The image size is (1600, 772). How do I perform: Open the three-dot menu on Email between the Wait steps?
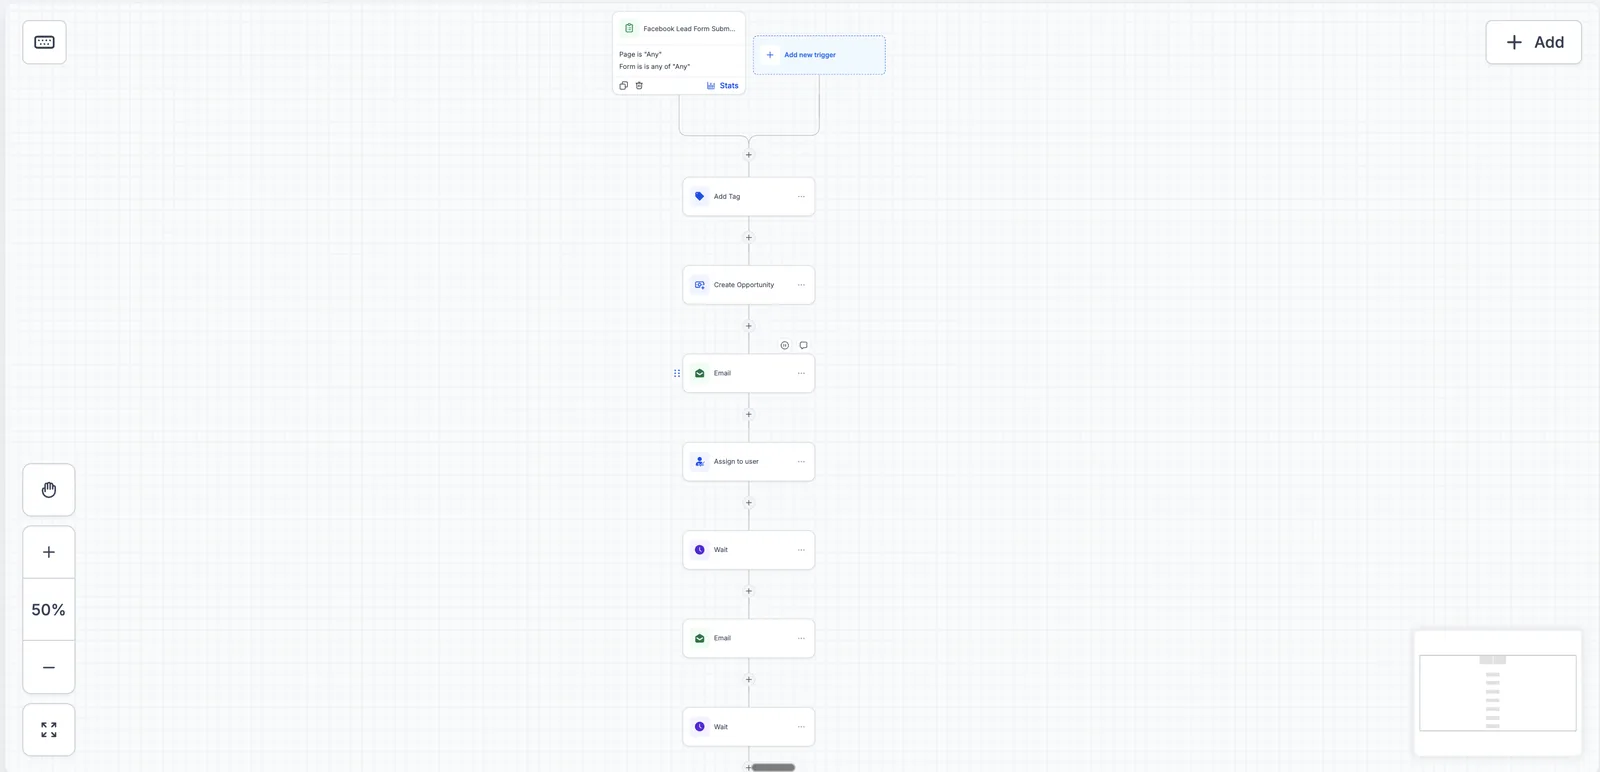pyautogui.click(x=801, y=638)
